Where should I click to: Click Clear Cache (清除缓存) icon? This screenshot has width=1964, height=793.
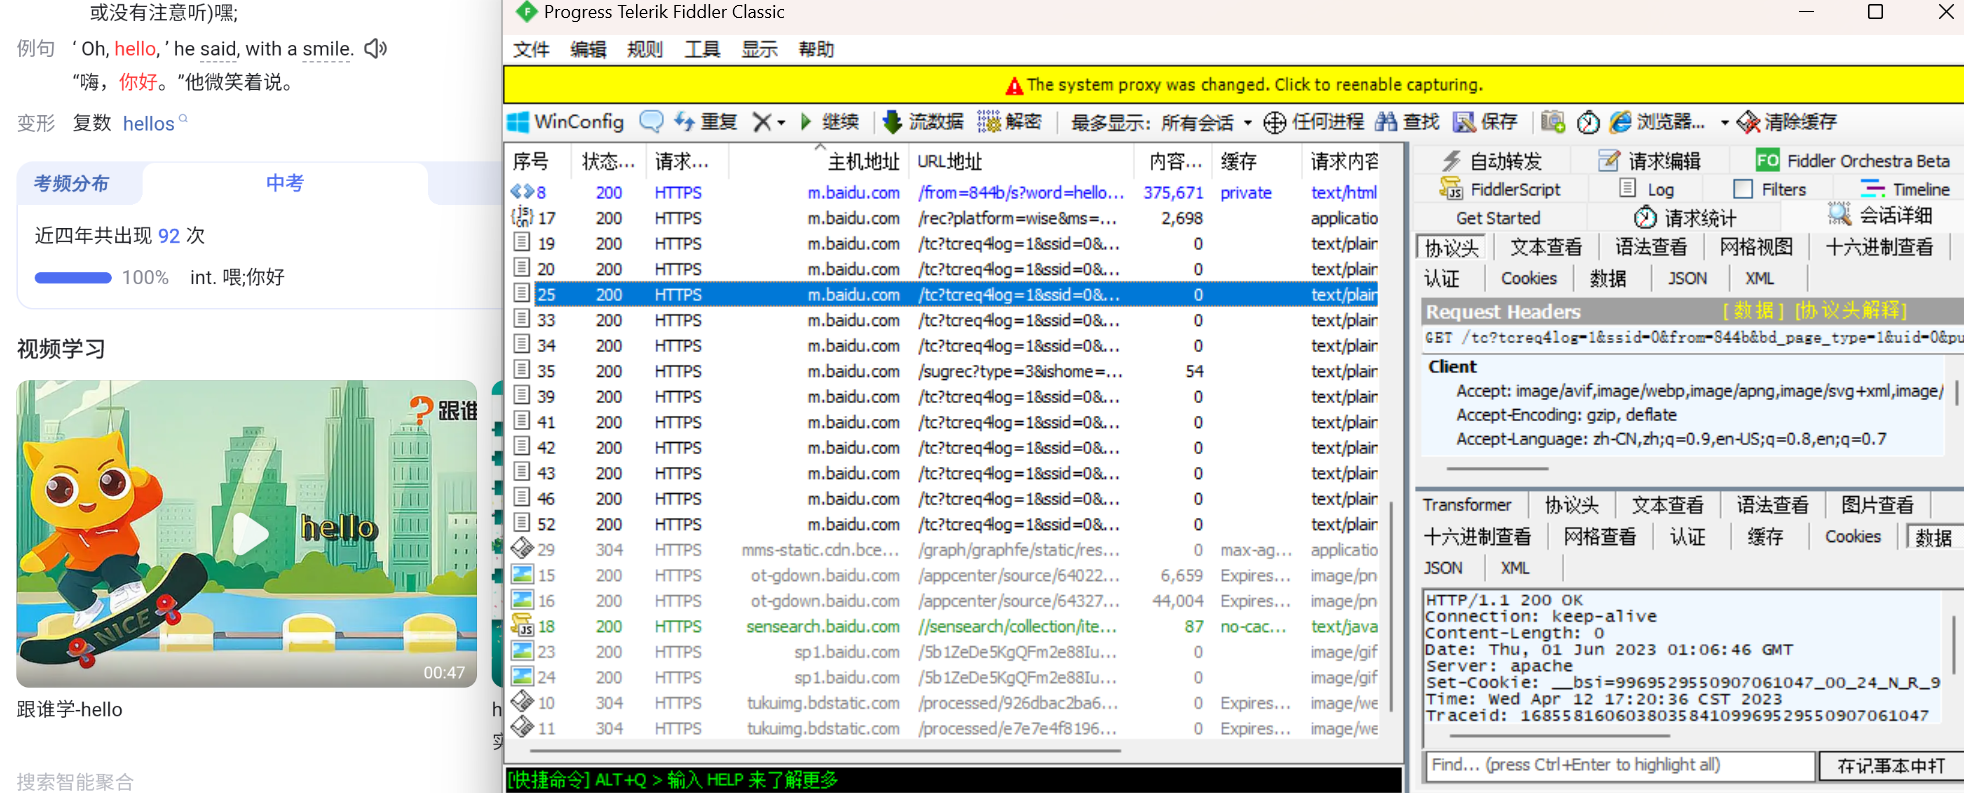pyautogui.click(x=1749, y=122)
